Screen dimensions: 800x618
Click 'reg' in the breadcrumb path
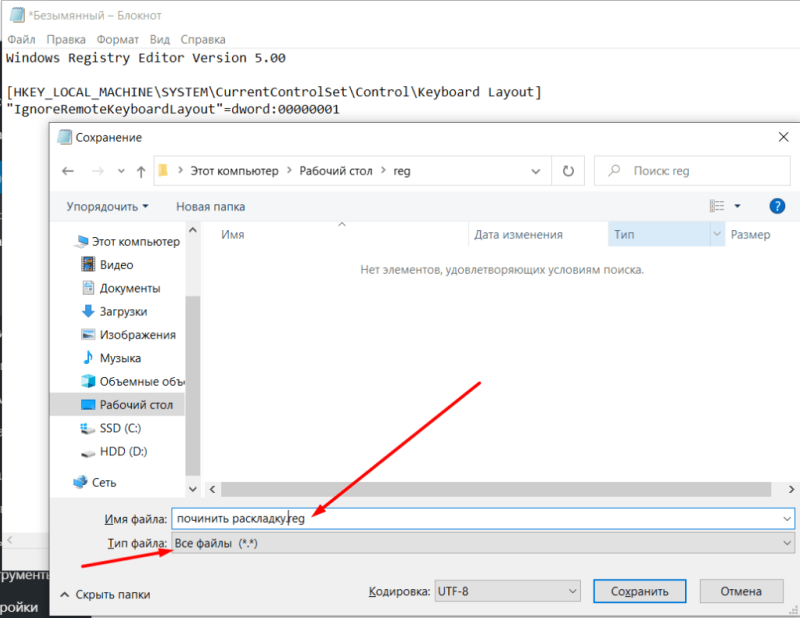pos(402,171)
